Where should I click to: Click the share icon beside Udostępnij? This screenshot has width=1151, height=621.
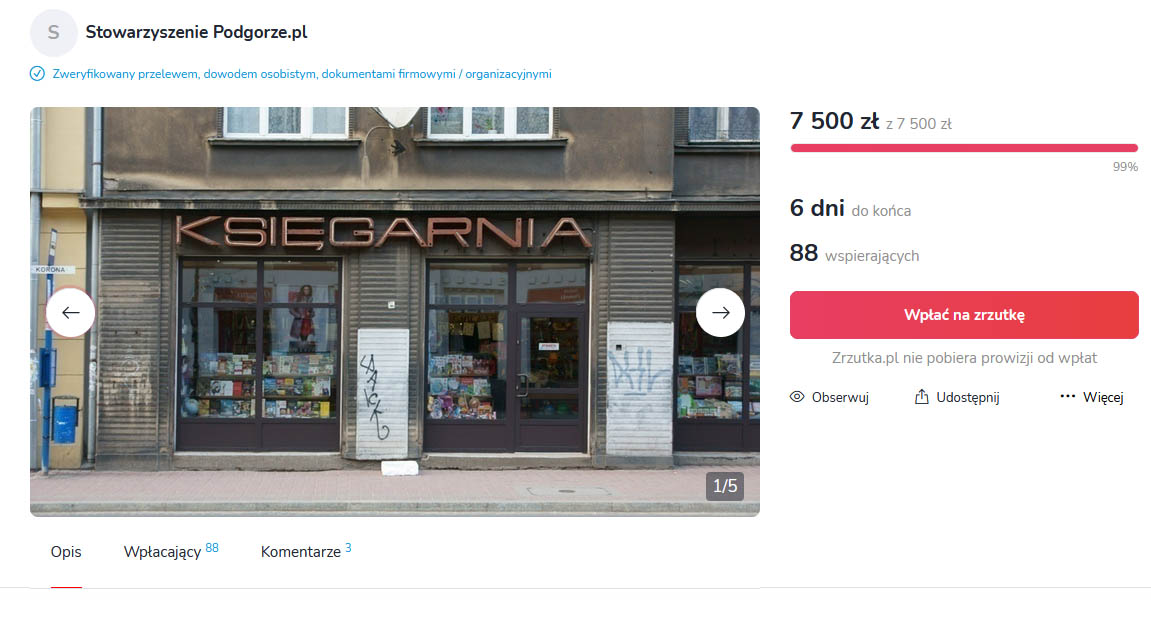coord(921,397)
